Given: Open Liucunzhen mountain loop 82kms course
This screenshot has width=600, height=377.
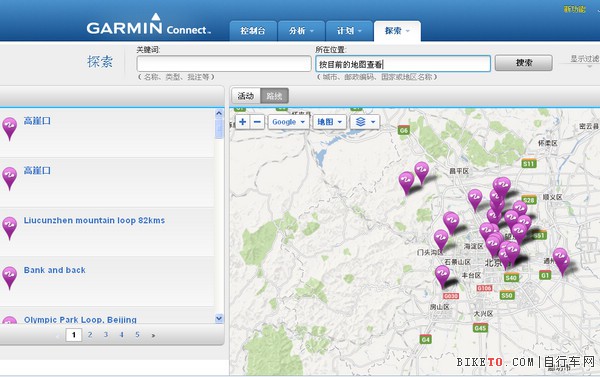Looking at the screenshot, I should pyautogui.click(x=94, y=220).
